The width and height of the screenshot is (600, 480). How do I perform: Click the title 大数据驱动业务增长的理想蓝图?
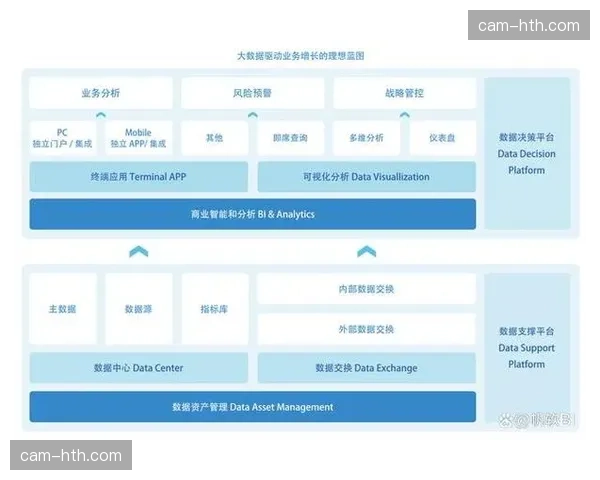click(300, 56)
